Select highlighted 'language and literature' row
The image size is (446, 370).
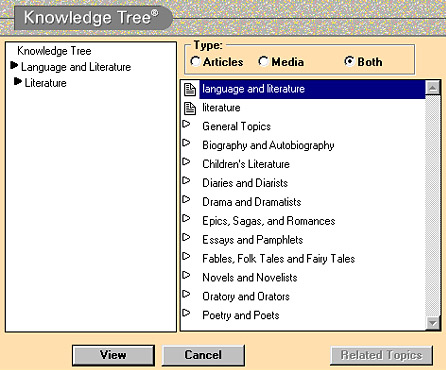[312, 89]
